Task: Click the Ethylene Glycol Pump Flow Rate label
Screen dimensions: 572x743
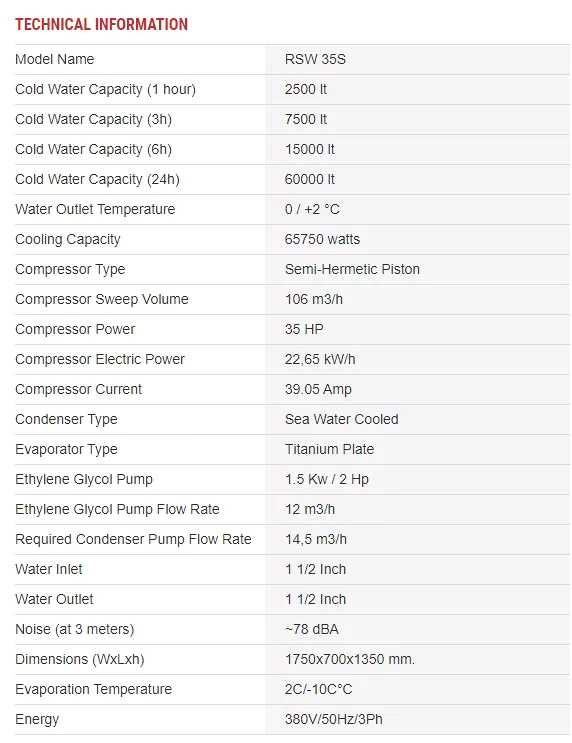Action: [x=118, y=509]
